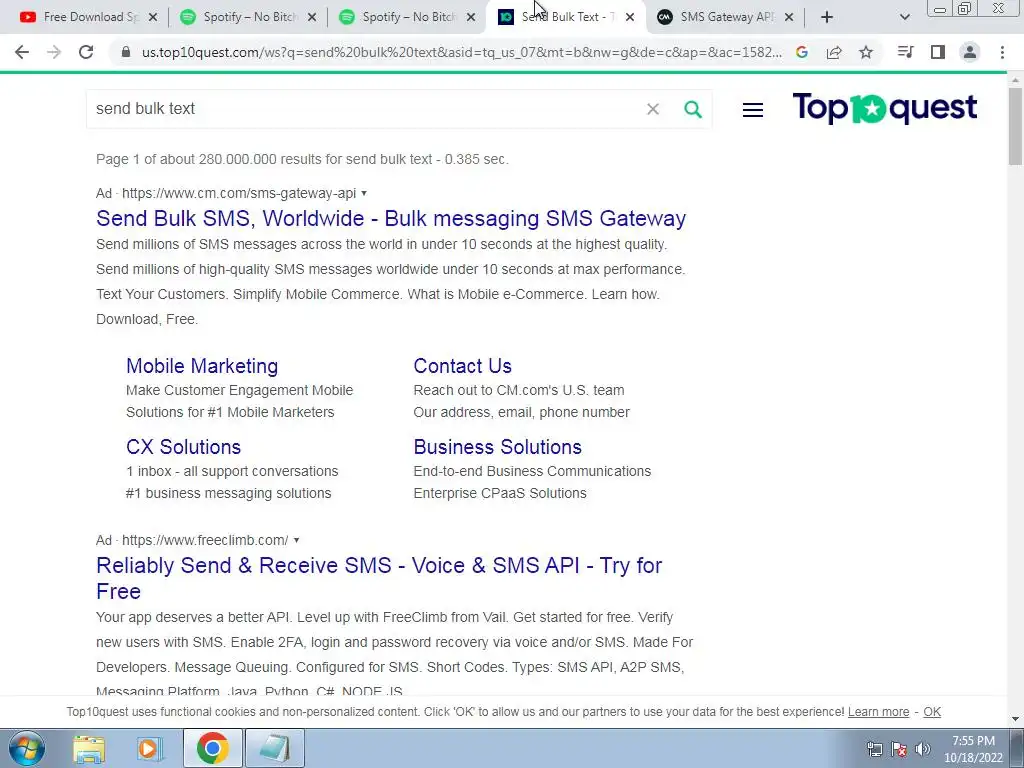Image resolution: width=1024 pixels, height=768 pixels.
Task: Reload the current page
Action: coord(86,52)
